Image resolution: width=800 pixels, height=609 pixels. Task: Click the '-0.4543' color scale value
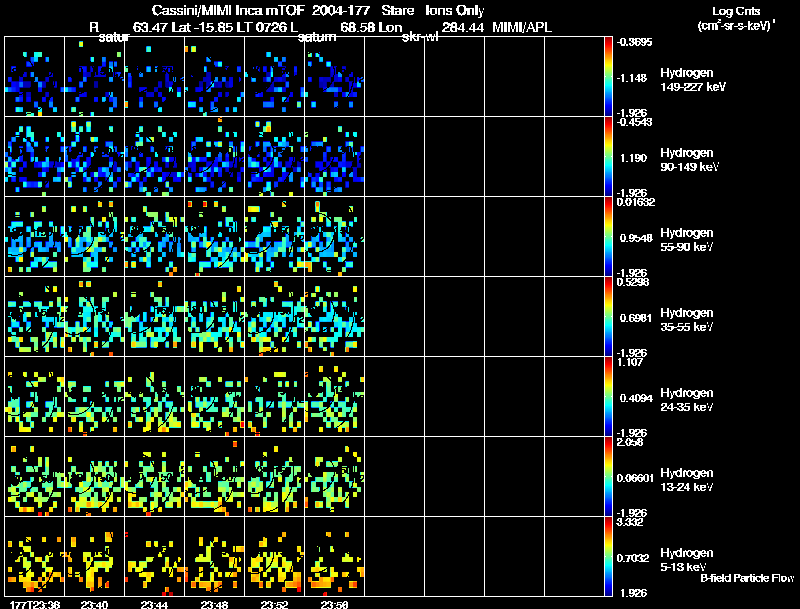point(634,122)
